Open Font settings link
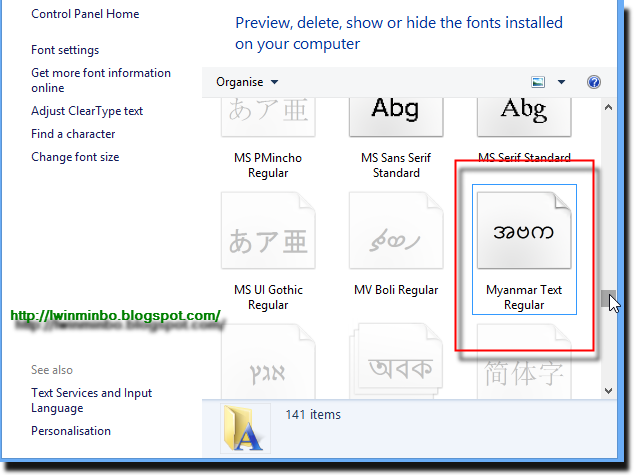The image size is (634, 475). point(65,50)
